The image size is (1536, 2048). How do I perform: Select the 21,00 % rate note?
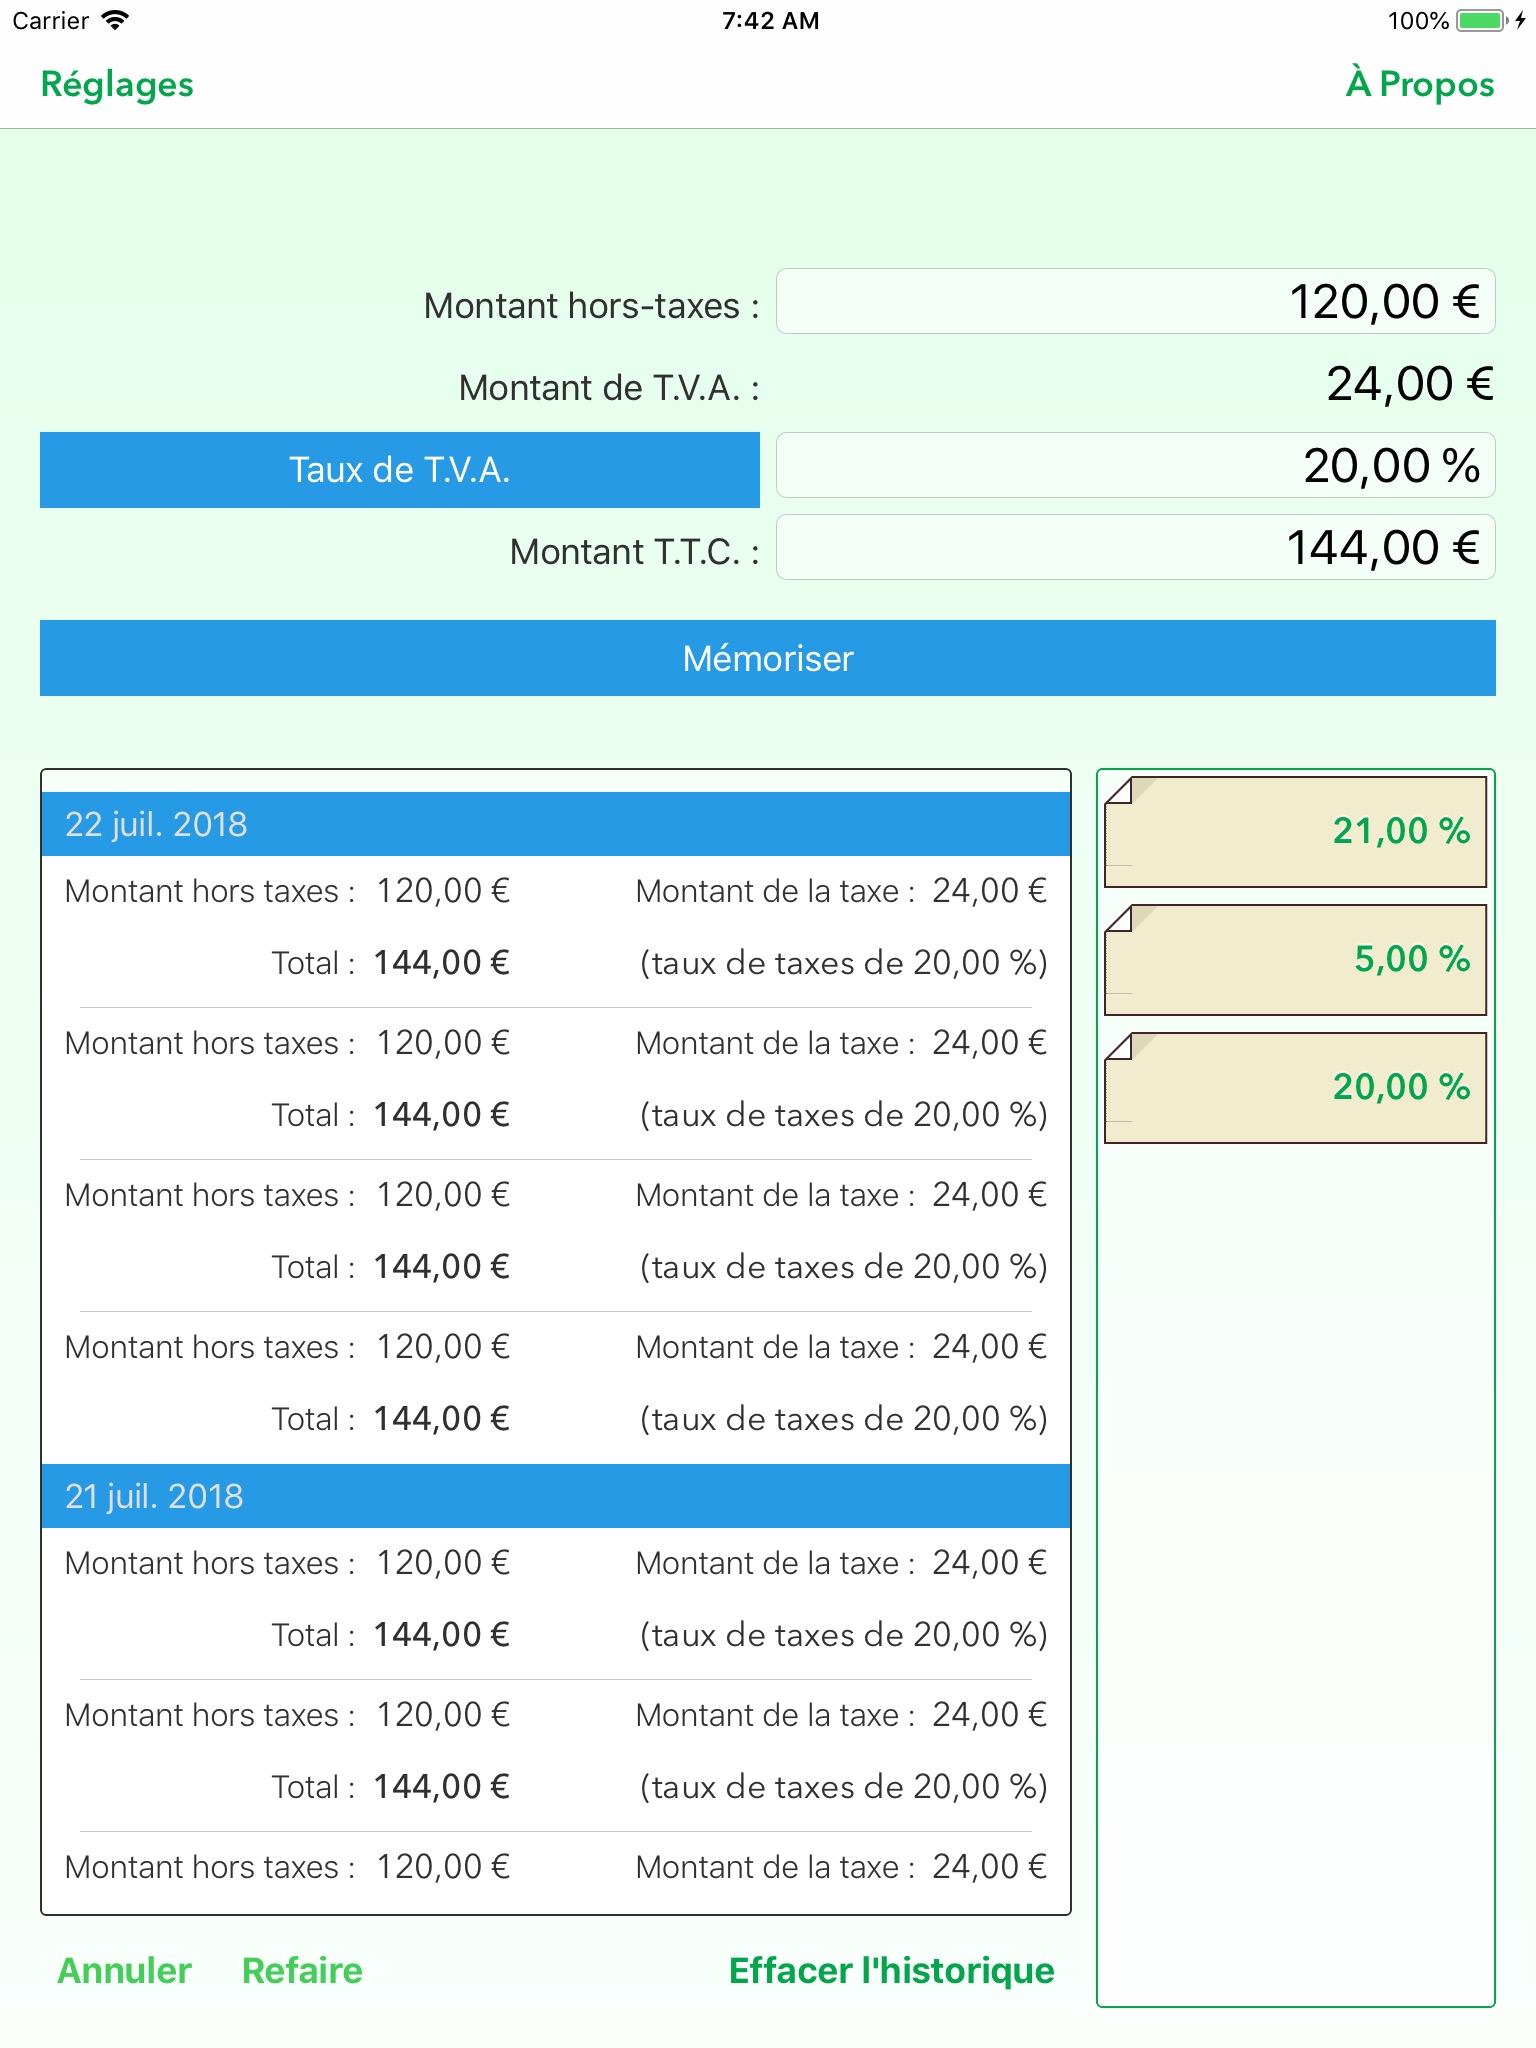tap(1295, 832)
